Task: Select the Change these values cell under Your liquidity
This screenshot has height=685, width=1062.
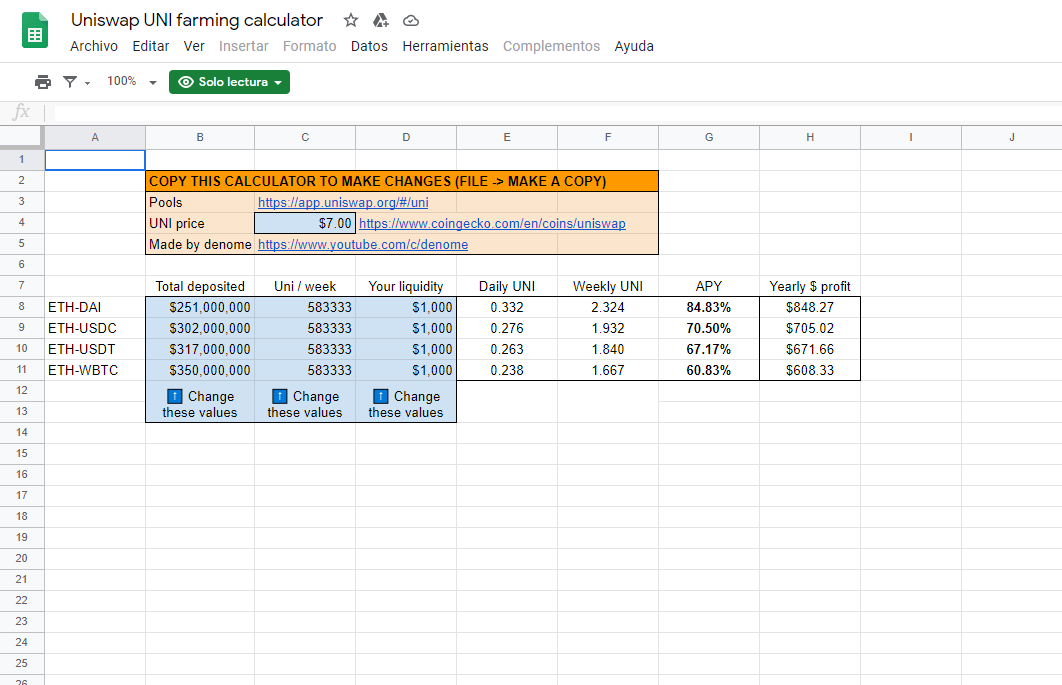Action: 406,402
